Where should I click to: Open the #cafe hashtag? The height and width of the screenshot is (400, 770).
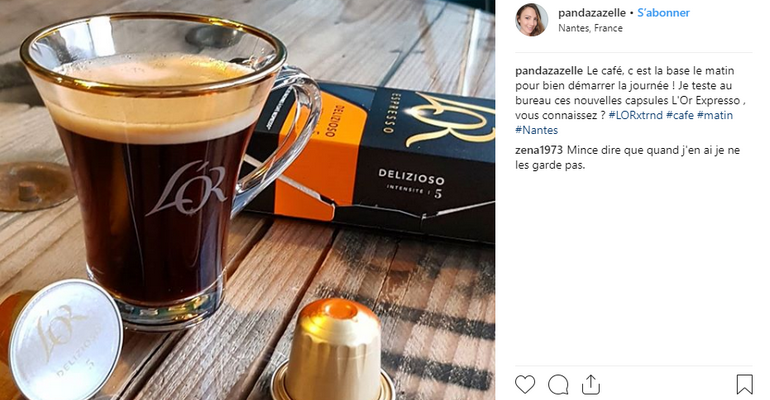coord(680,115)
